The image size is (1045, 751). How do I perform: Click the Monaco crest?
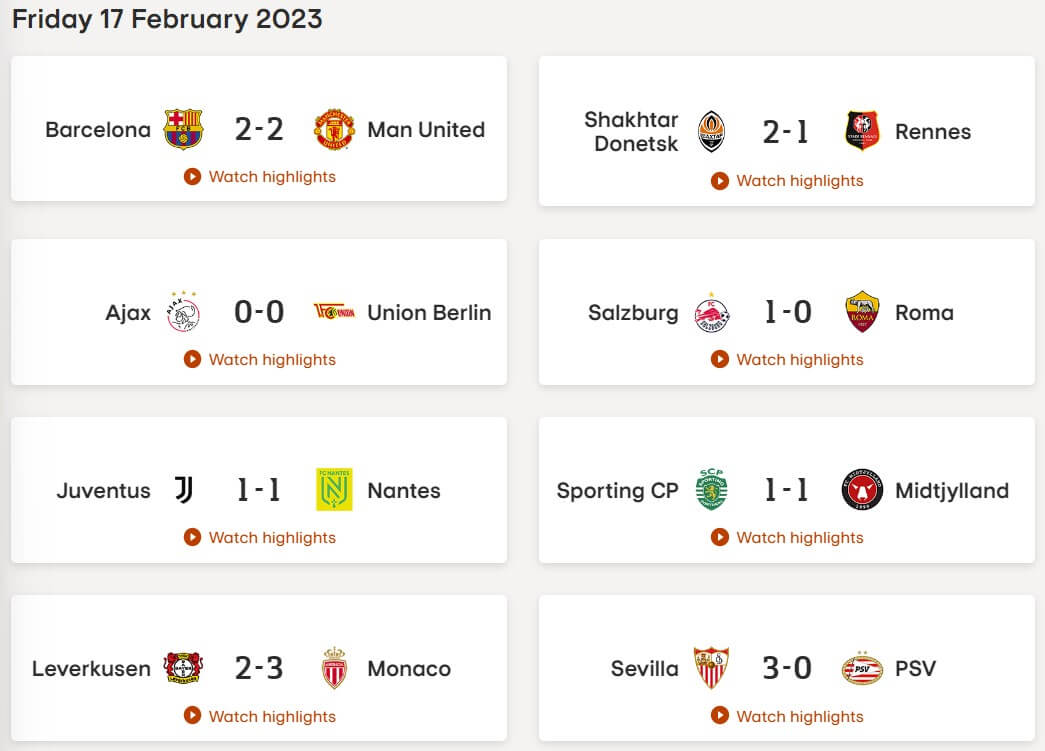click(334, 668)
